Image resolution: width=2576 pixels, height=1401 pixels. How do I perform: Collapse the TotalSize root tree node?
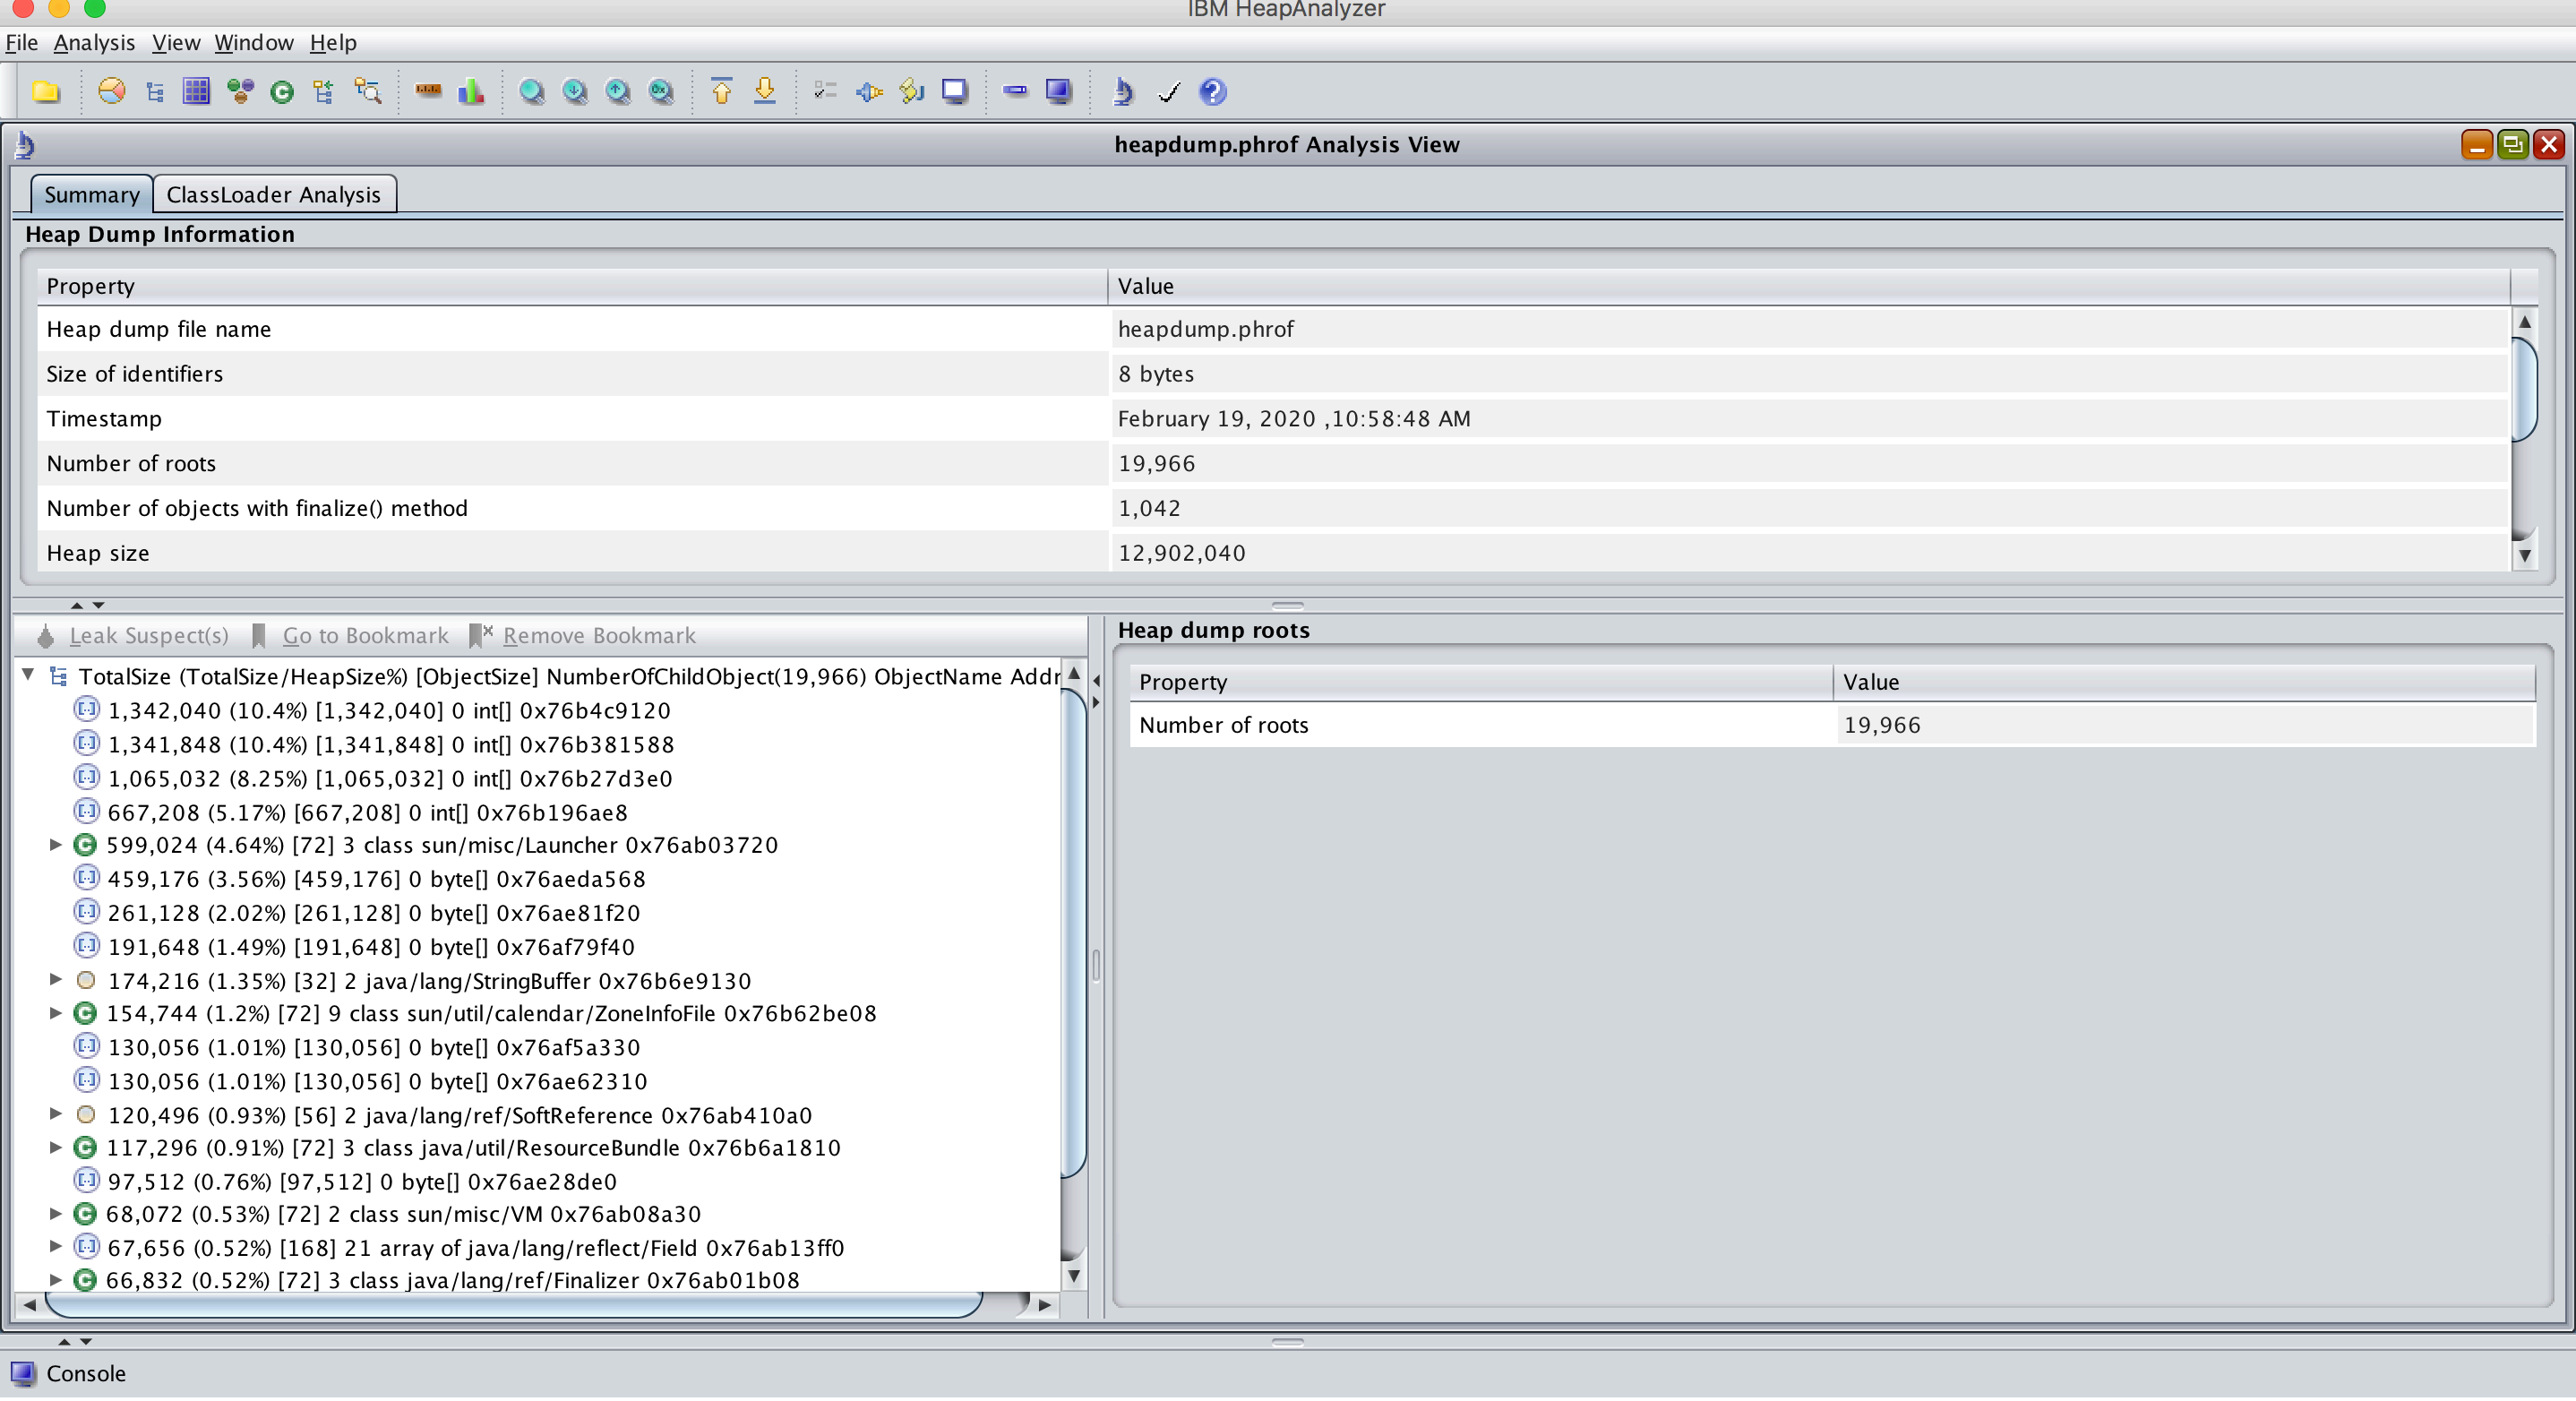[29, 676]
